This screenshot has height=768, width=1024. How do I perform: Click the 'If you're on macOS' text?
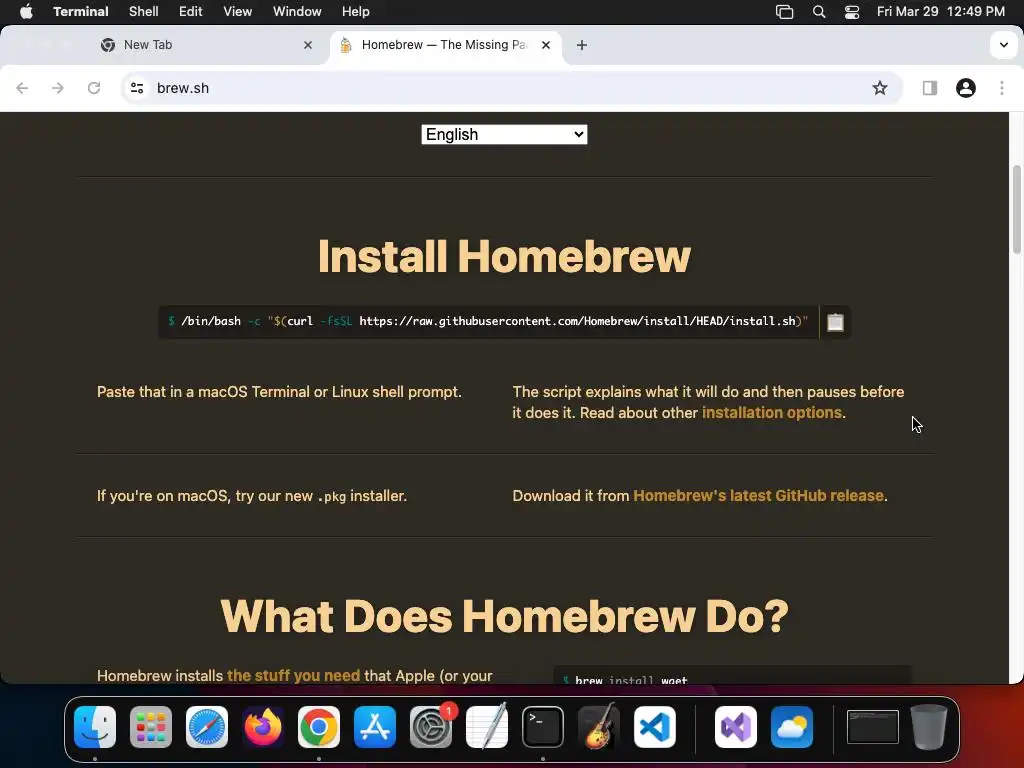252,496
